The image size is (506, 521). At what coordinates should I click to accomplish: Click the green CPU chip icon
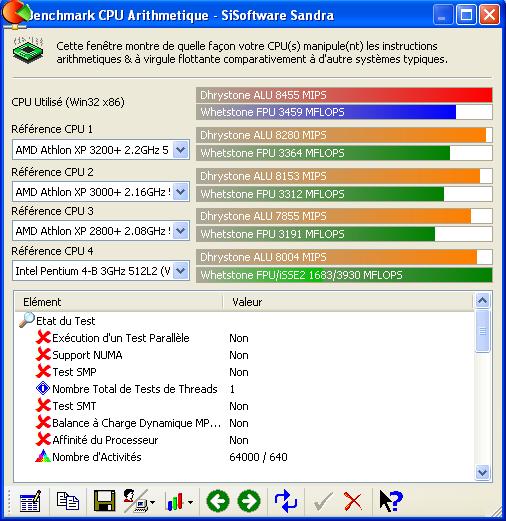[28, 49]
